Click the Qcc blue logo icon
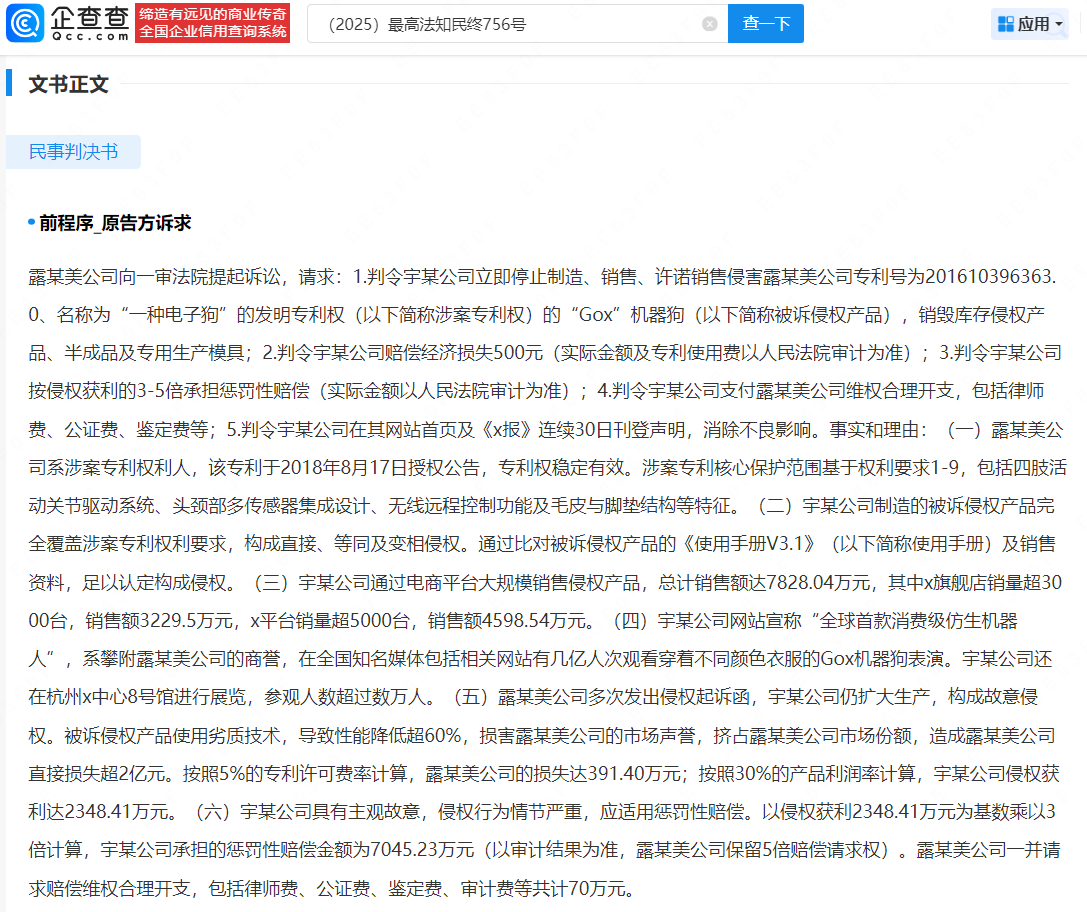The width and height of the screenshot is (1087, 912). (25, 23)
